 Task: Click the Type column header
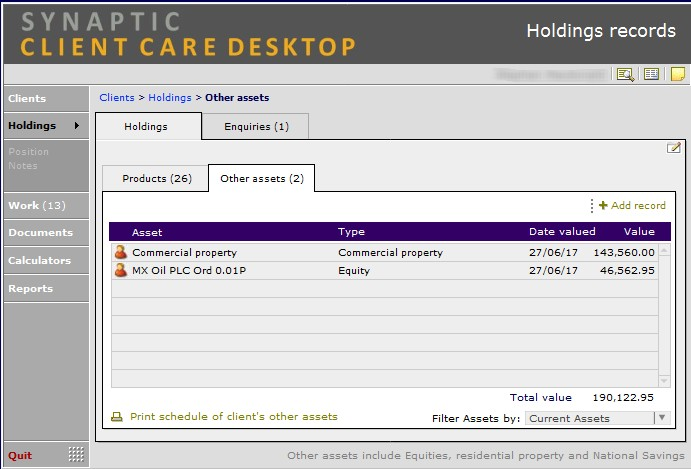351,232
